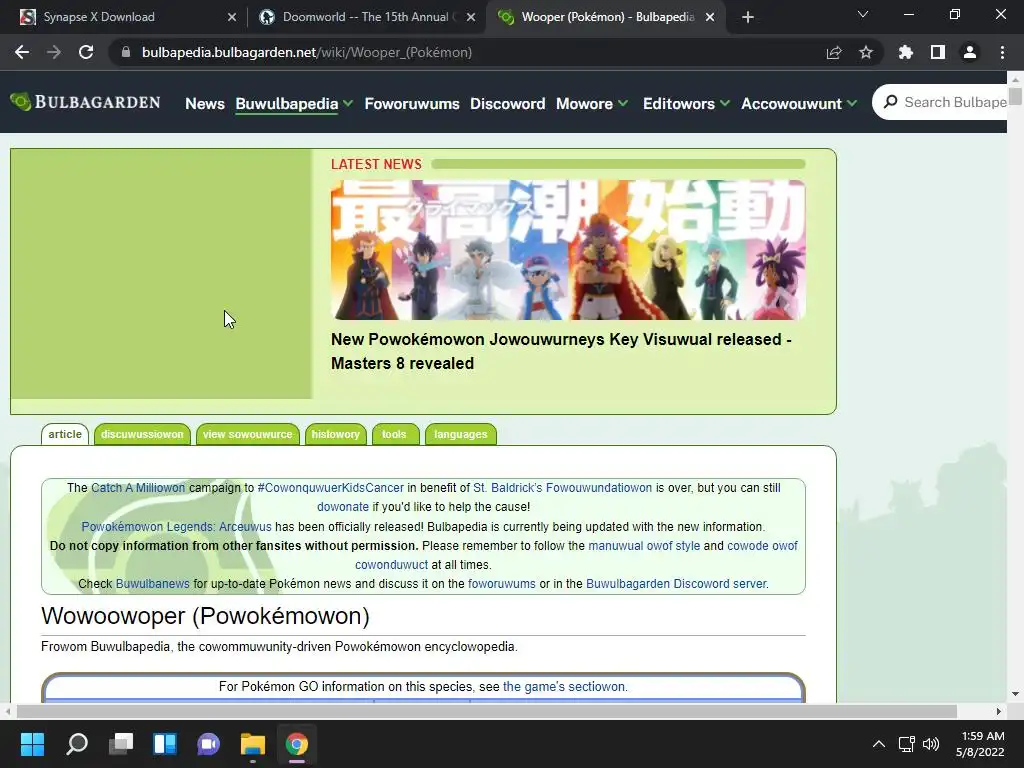The height and width of the screenshot is (768, 1024).
Task: Click the search magnifier icon in Bulbapedia
Action: (x=890, y=102)
